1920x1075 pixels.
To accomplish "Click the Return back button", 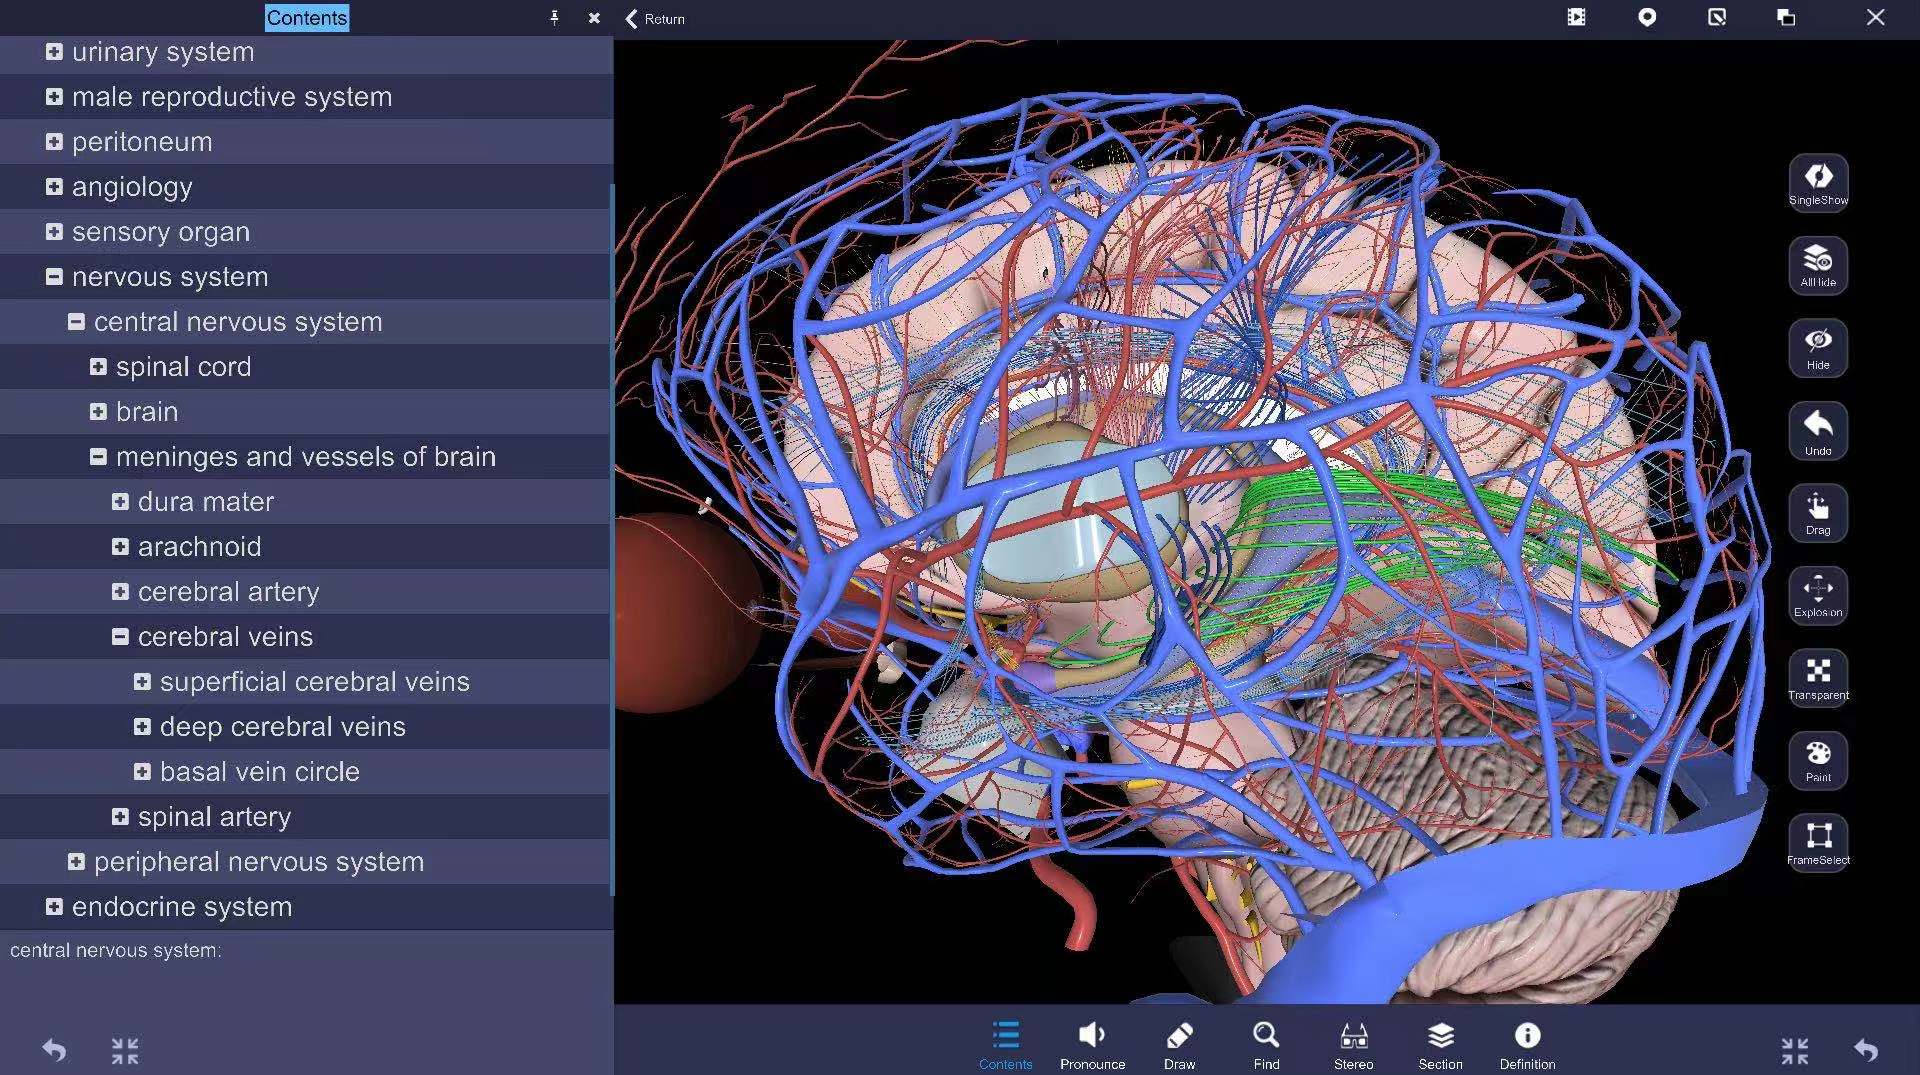I will point(655,19).
